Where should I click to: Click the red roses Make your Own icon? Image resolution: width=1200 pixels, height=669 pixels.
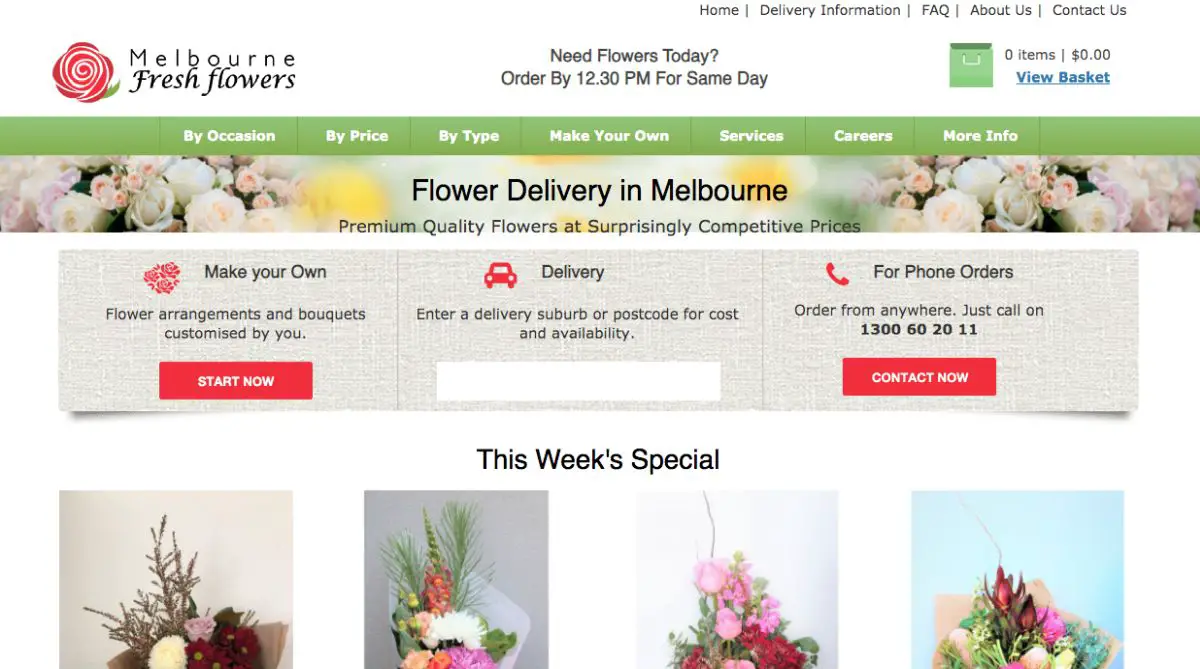pos(162,277)
